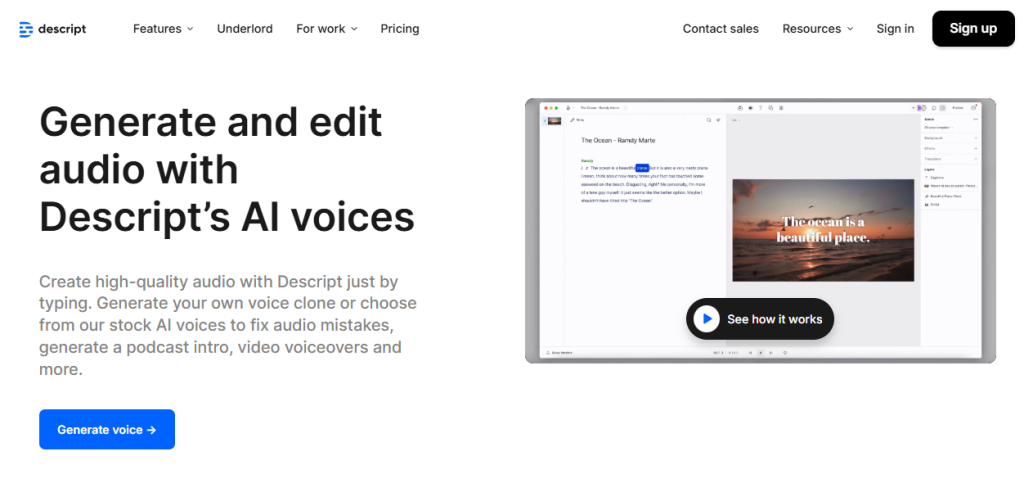The width and height of the screenshot is (1024, 492).
Task: Click Show timeline at the preview's bottom left
Action: [x=559, y=353]
